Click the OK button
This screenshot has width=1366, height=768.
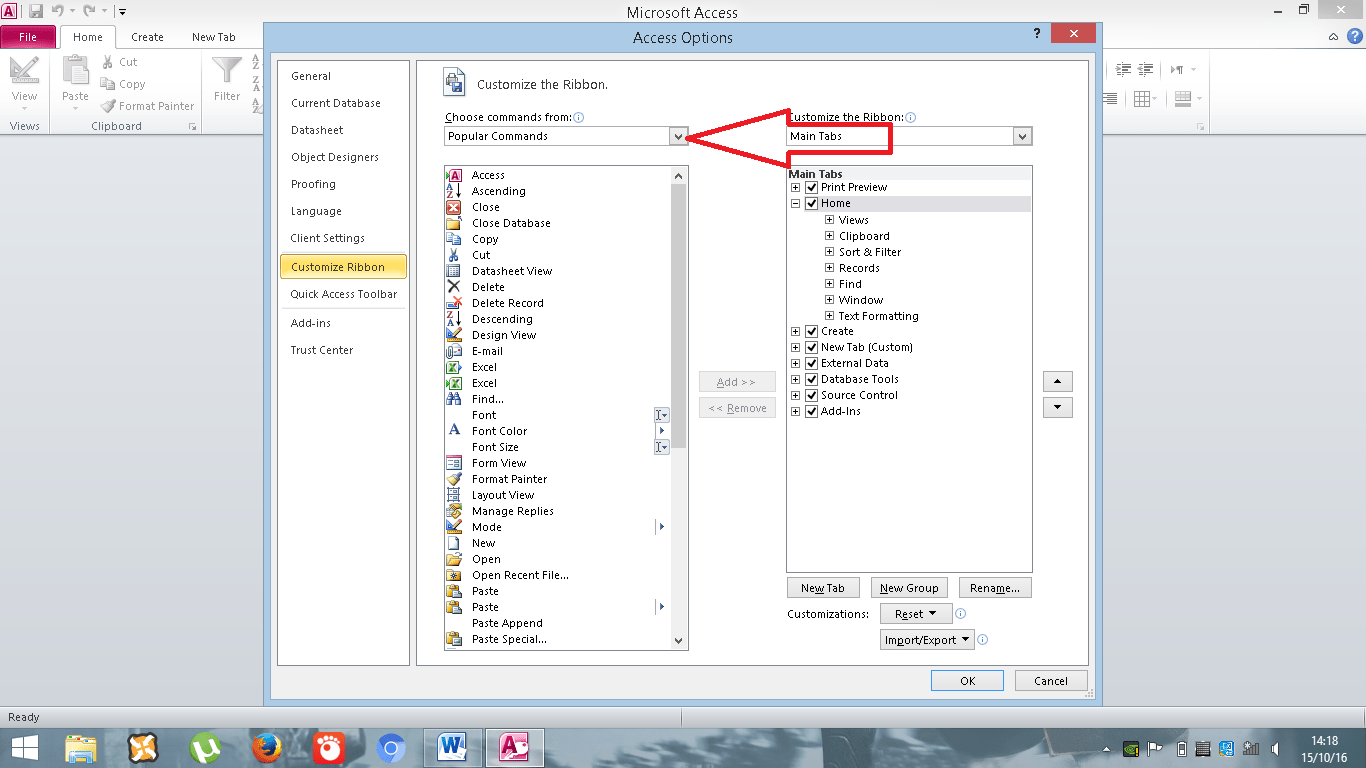(x=967, y=681)
